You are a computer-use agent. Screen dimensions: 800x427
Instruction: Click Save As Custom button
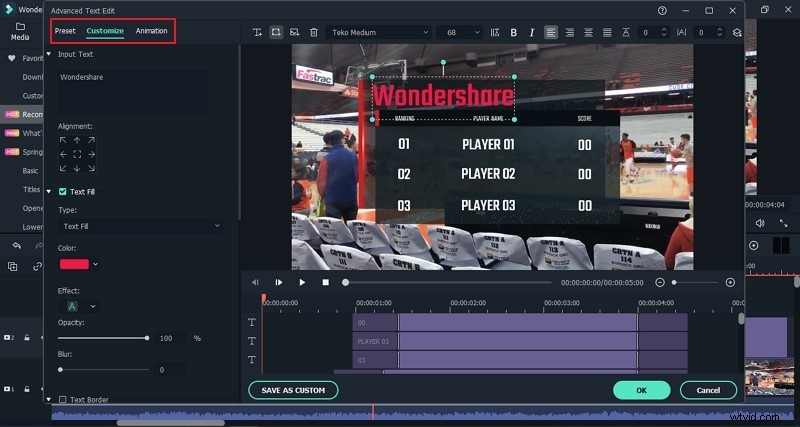[293, 390]
